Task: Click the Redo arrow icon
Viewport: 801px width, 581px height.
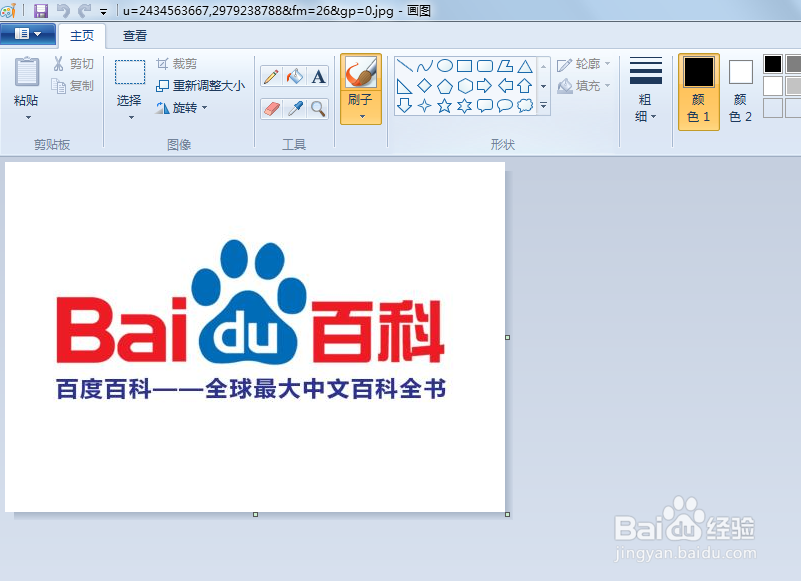Action: point(84,10)
